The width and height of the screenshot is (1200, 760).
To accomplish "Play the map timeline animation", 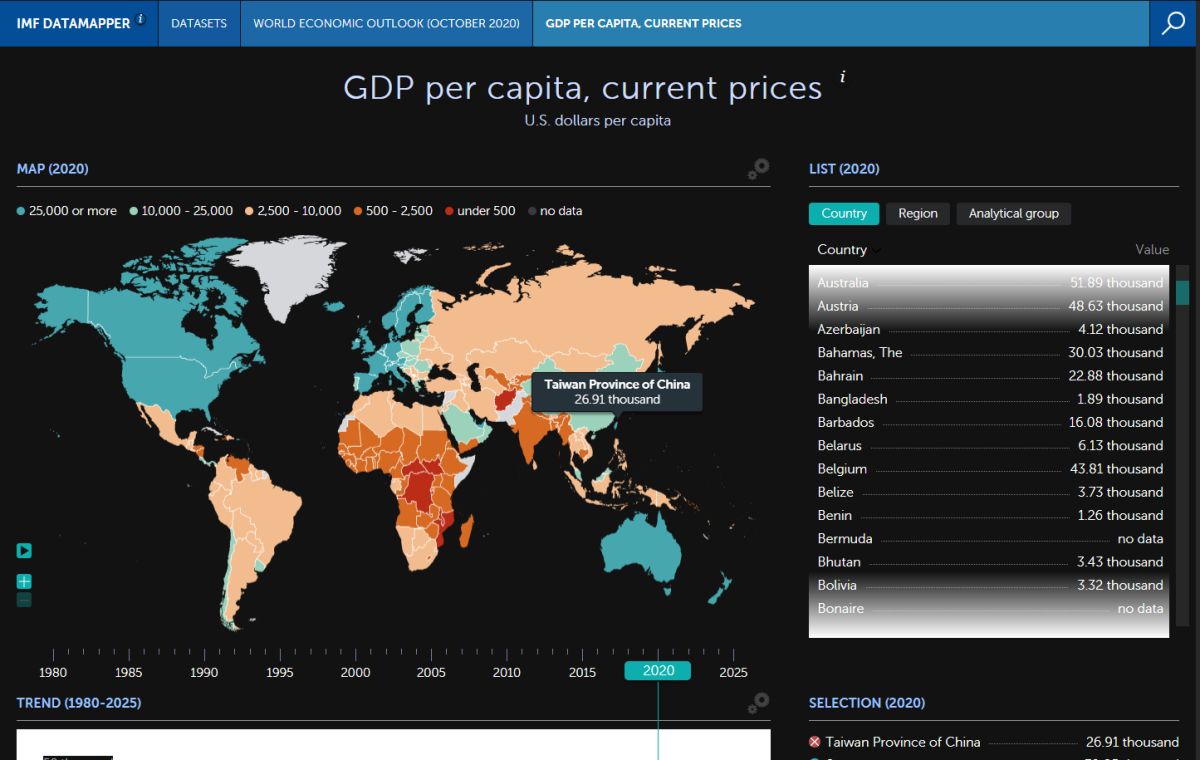I will (x=24, y=550).
